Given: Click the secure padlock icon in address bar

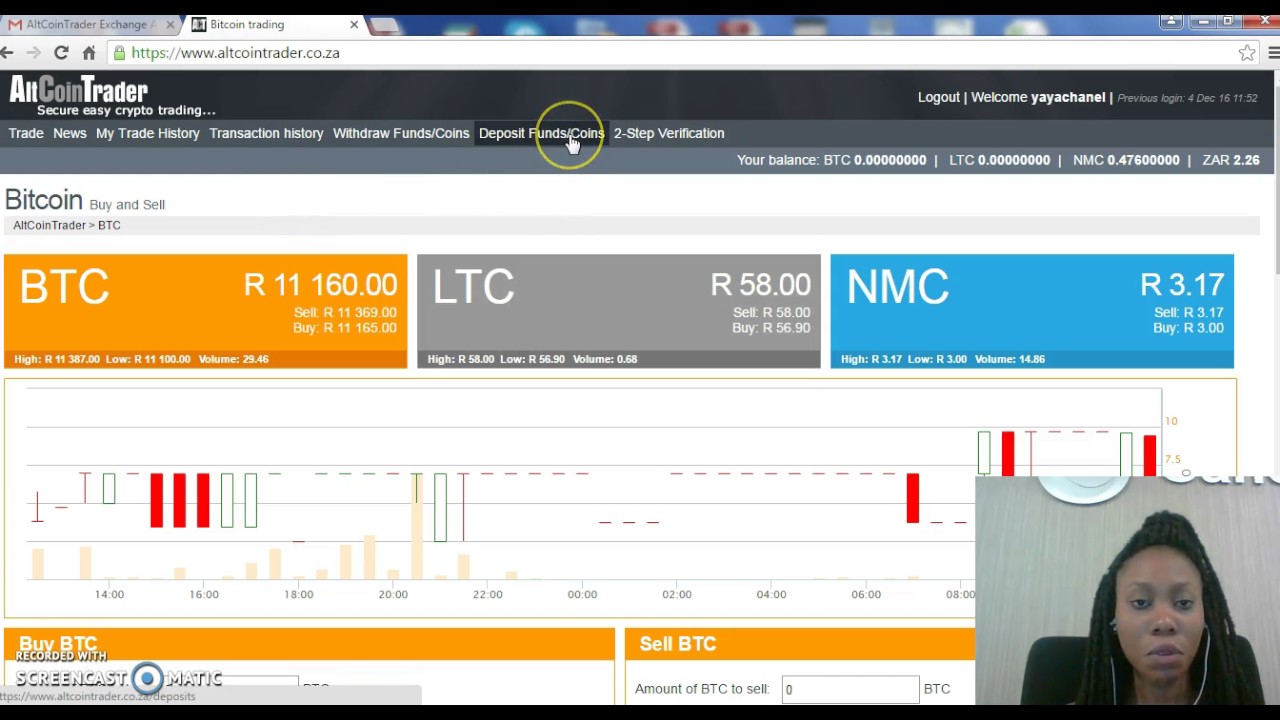Looking at the screenshot, I should click(120, 53).
